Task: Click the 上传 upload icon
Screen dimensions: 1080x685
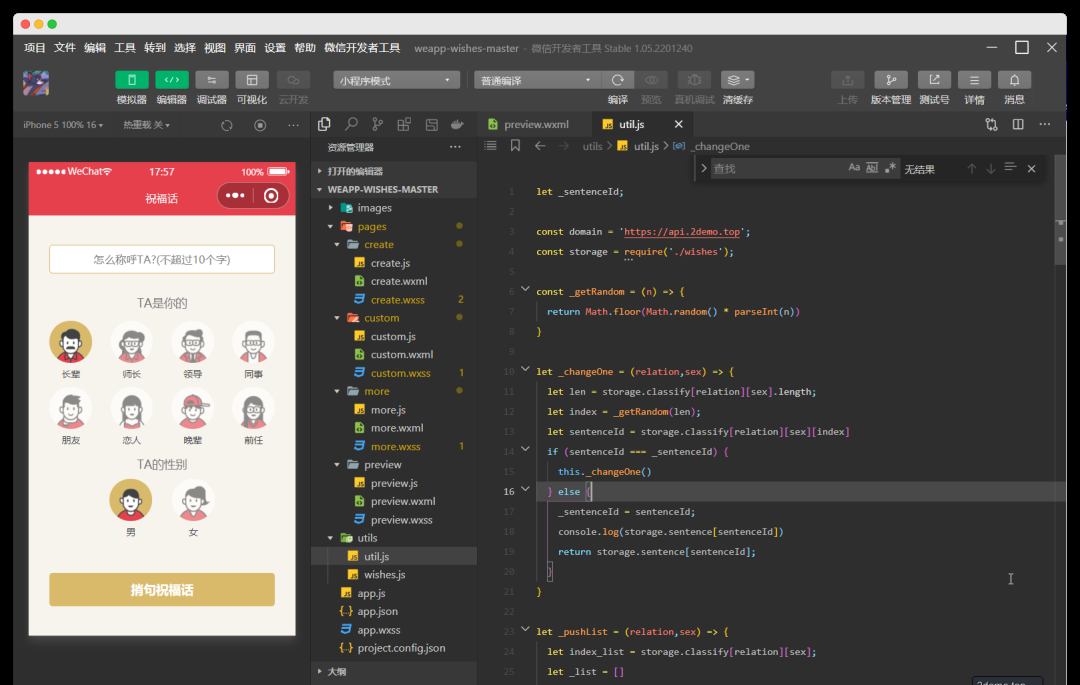Action: click(847, 80)
